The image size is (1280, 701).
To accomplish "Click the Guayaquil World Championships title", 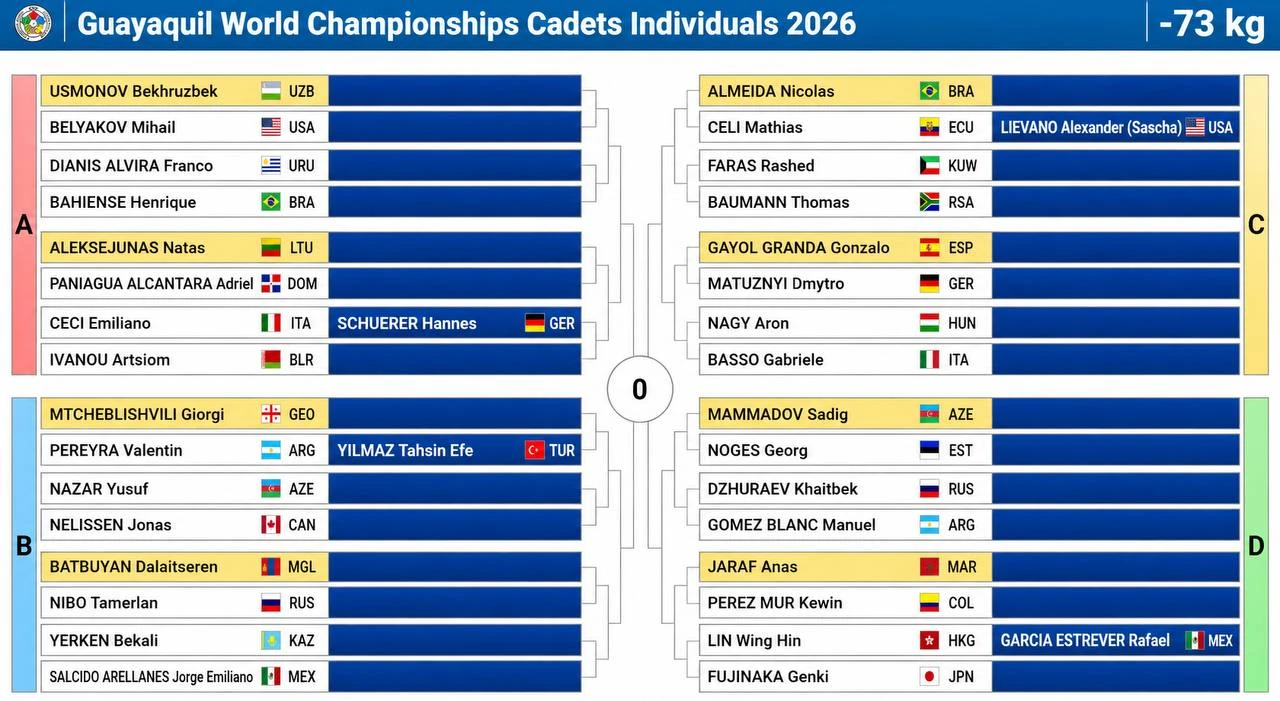I will 466,23.
